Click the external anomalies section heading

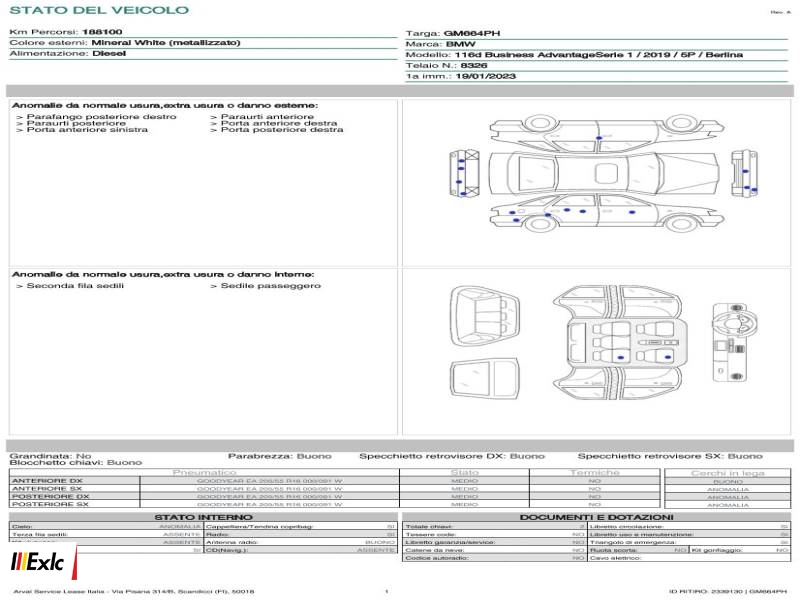(165, 106)
